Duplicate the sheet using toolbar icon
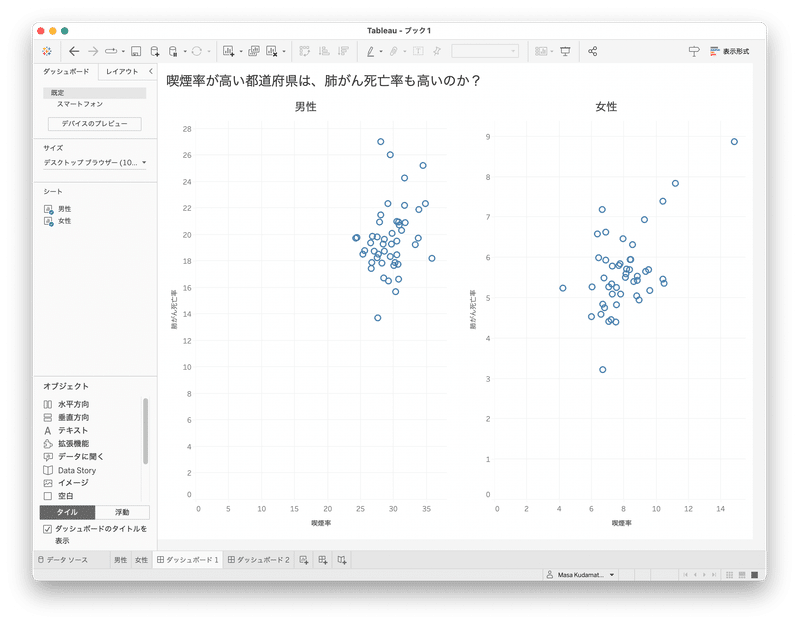The height and width of the screenshot is (625, 800). [x=254, y=51]
